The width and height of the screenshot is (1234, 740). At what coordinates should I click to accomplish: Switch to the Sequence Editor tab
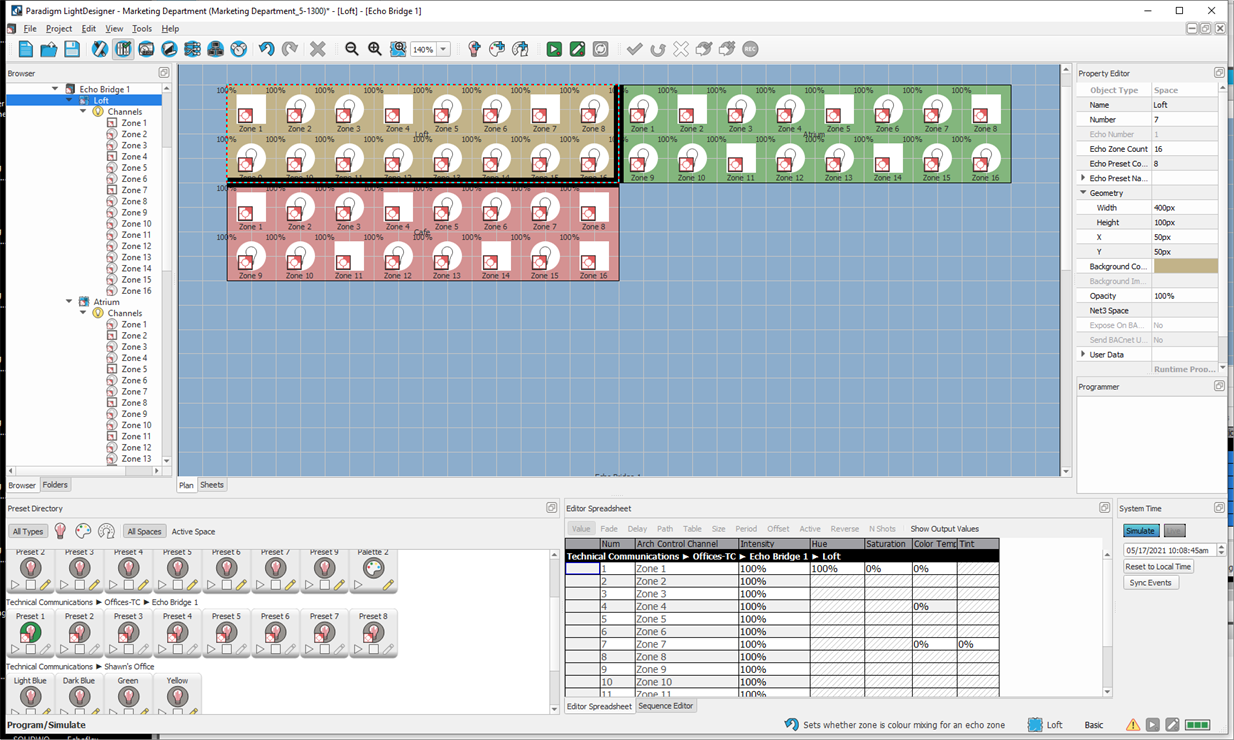click(666, 706)
